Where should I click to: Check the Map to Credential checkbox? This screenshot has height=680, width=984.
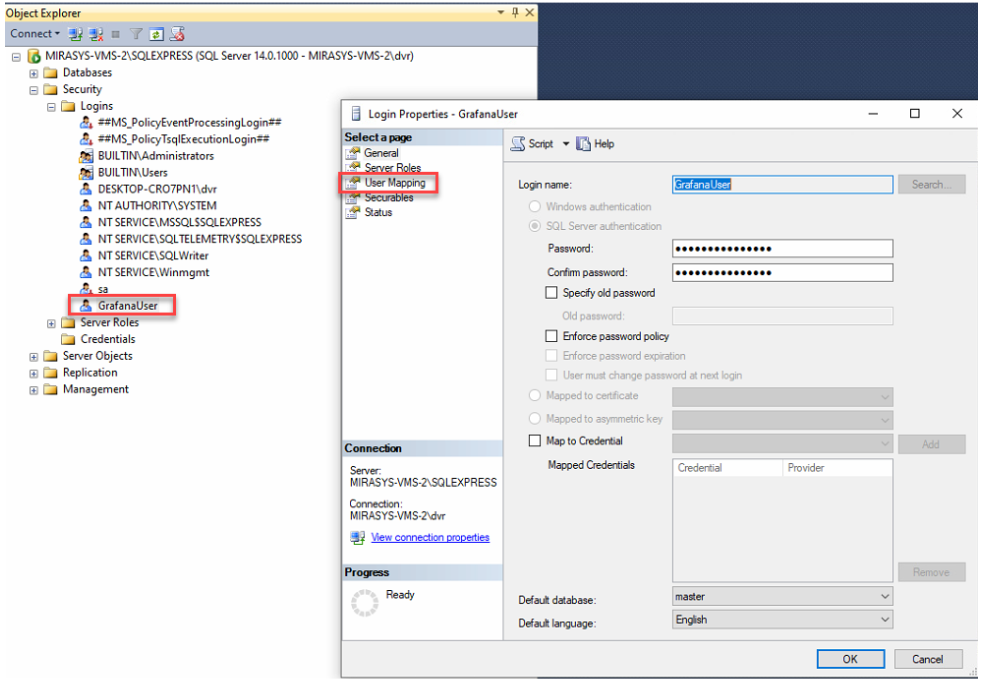(x=534, y=441)
